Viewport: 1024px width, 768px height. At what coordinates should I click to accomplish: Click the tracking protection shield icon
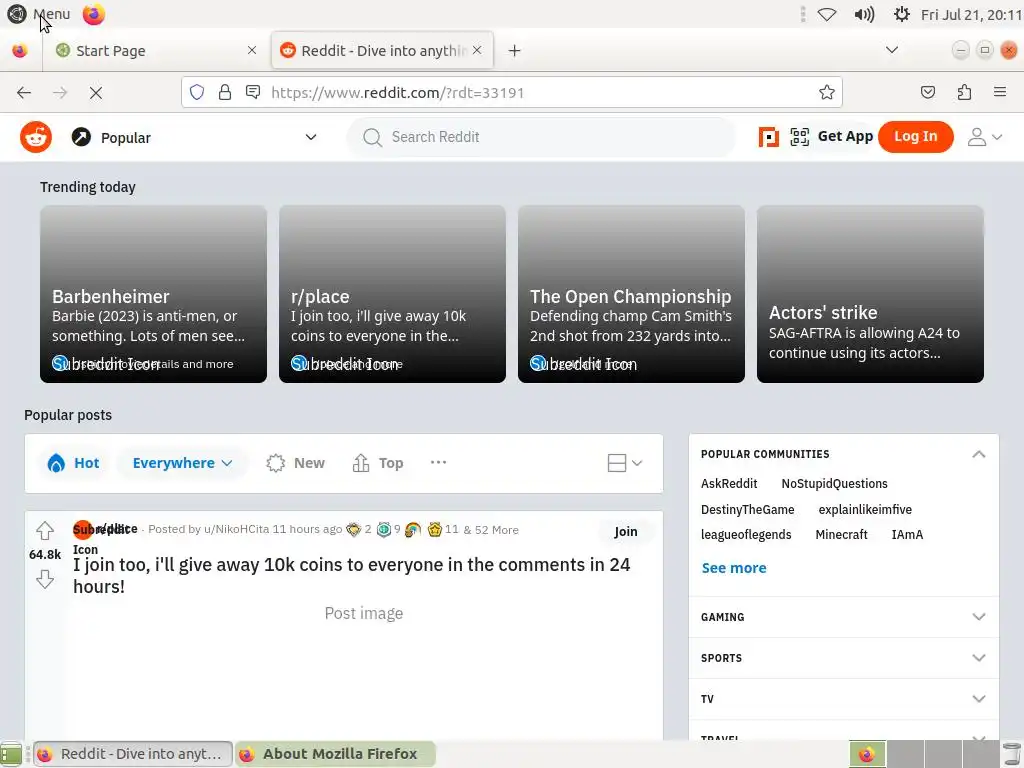[x=197, y=92]
